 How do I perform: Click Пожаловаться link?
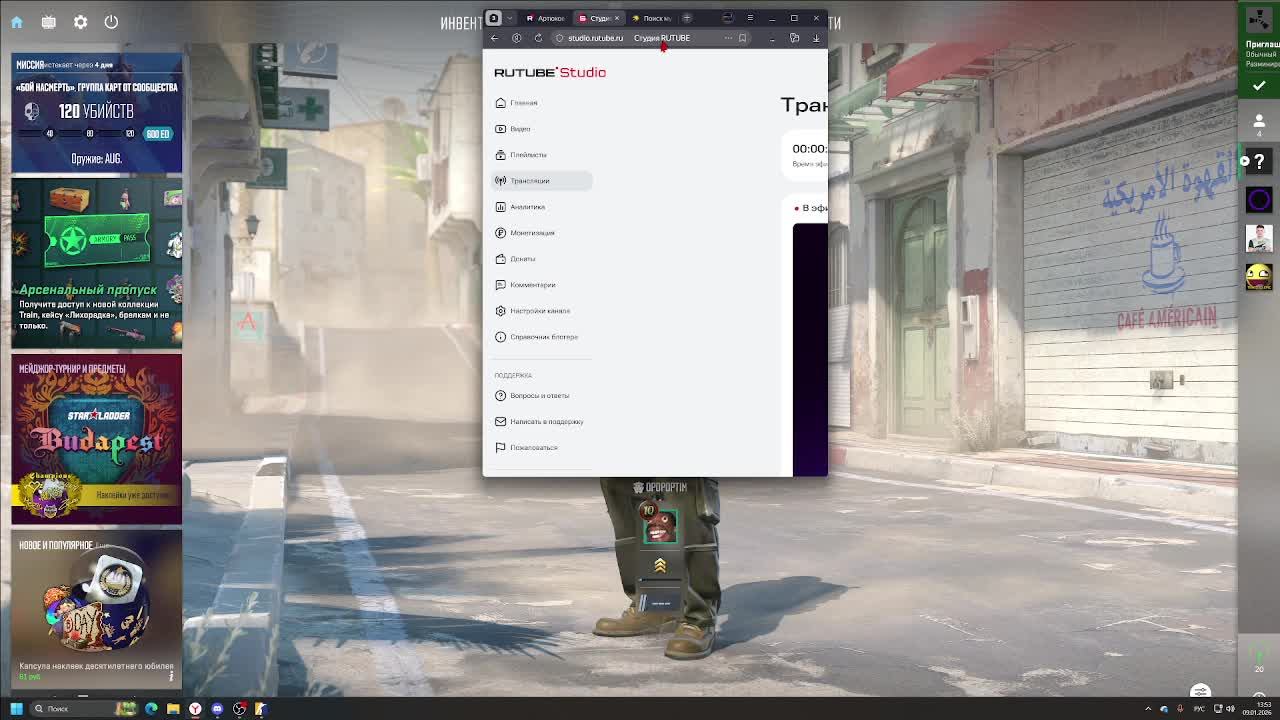click(x=541, y=448)
